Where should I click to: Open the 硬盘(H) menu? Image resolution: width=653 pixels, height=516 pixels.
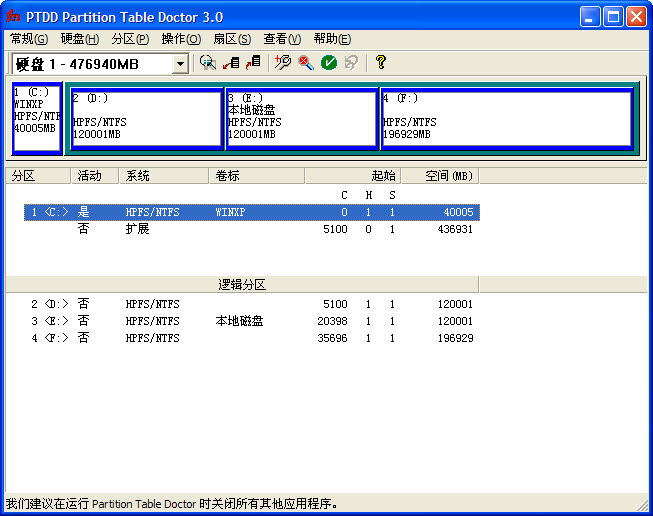[80, 39]
